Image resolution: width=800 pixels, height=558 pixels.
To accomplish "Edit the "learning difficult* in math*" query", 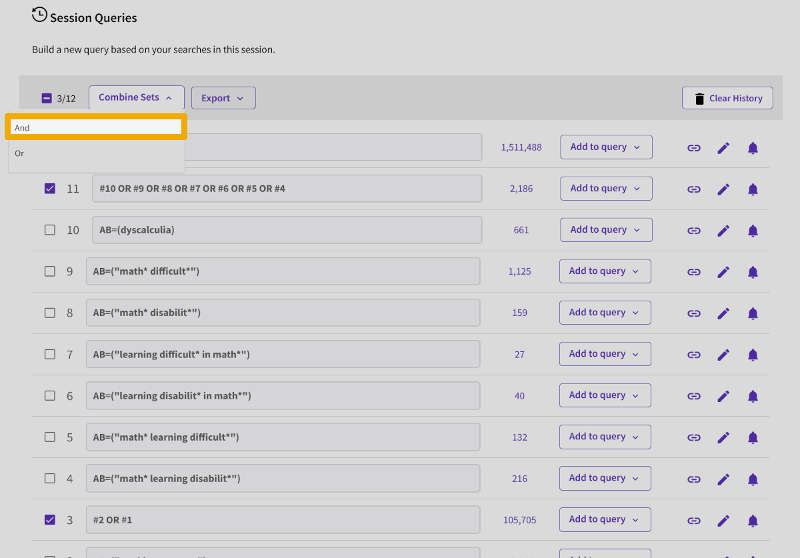I will 723,355.
